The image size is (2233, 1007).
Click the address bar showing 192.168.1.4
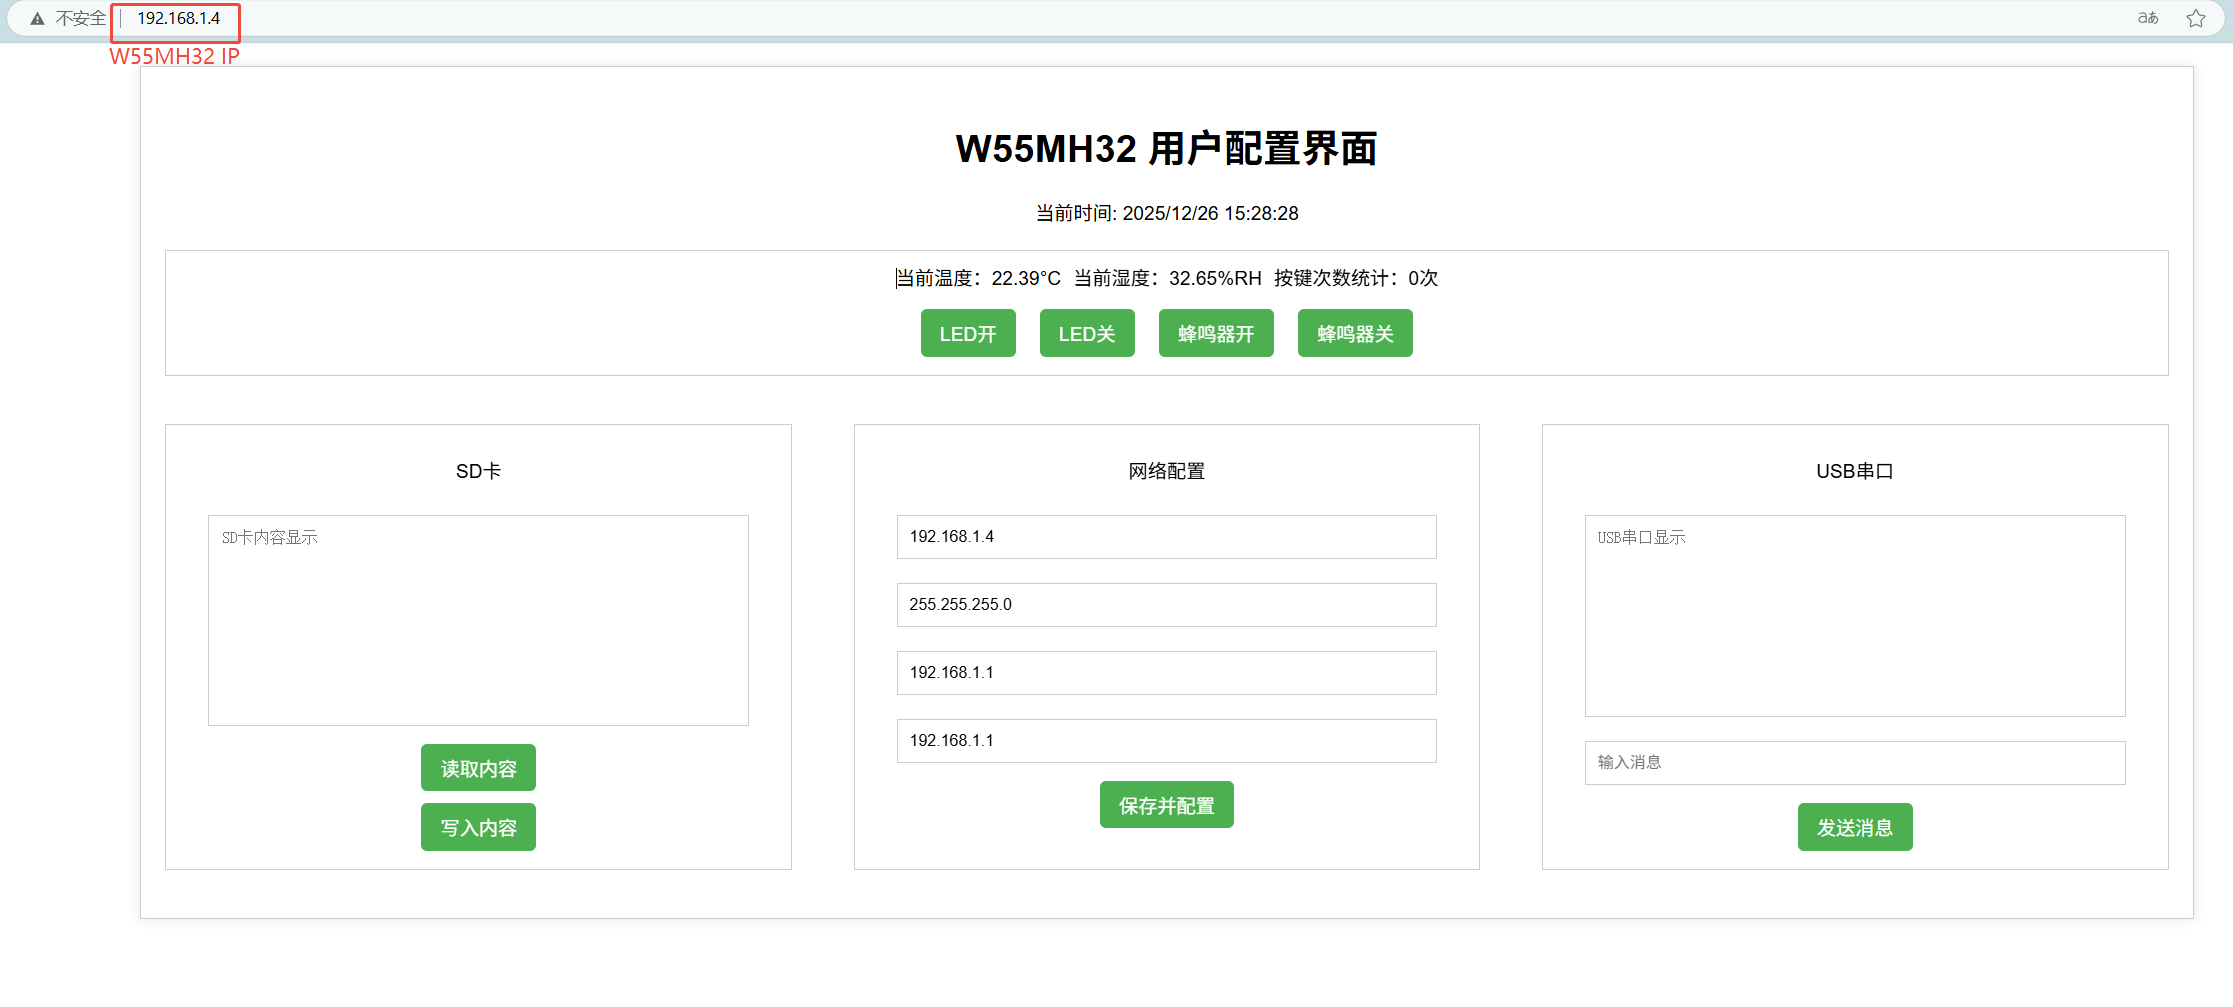click(178, 19)
